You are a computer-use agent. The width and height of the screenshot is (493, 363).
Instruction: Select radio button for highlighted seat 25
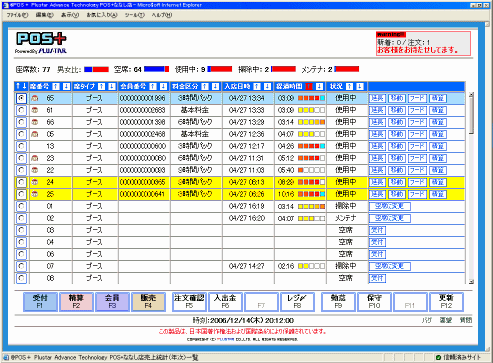pos(21,194)
